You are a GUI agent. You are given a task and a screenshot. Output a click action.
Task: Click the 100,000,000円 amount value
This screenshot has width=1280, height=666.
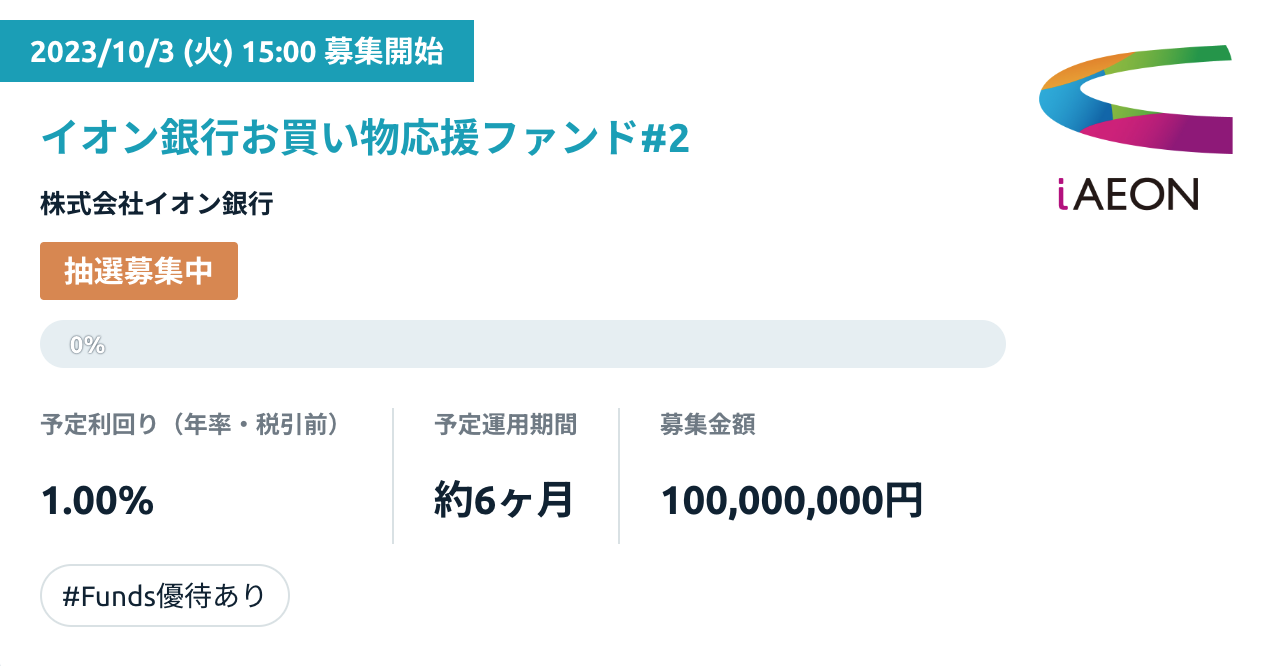792,501
